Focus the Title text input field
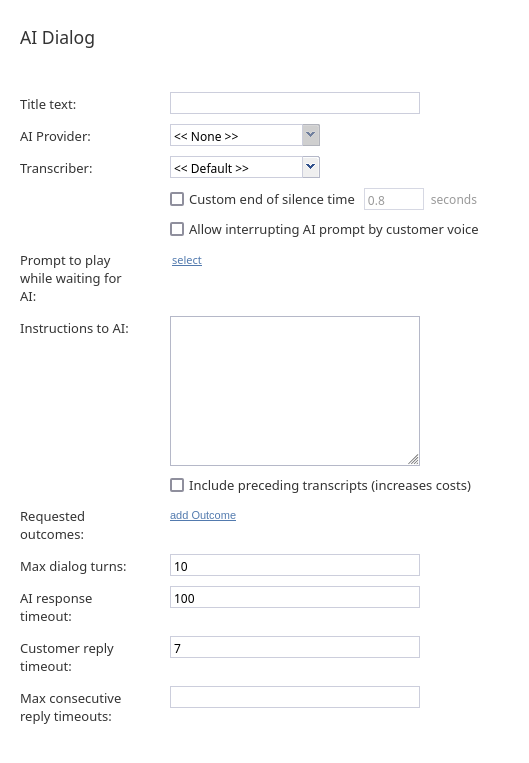The height and width of the screenshot is (763, 529). pyautogui.click(x=295, y=103)
